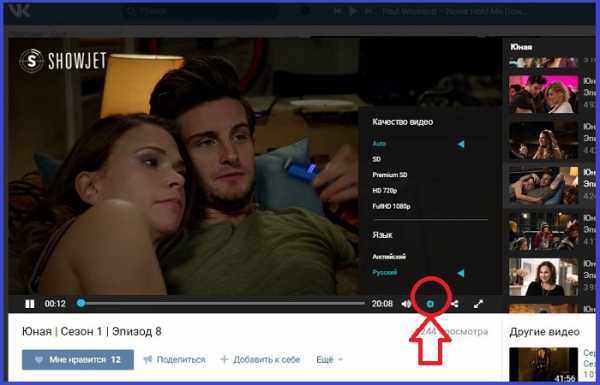Open the playlist thumbnail of the seated audience
Screen dimensions: 600x385
pos(543,232)
